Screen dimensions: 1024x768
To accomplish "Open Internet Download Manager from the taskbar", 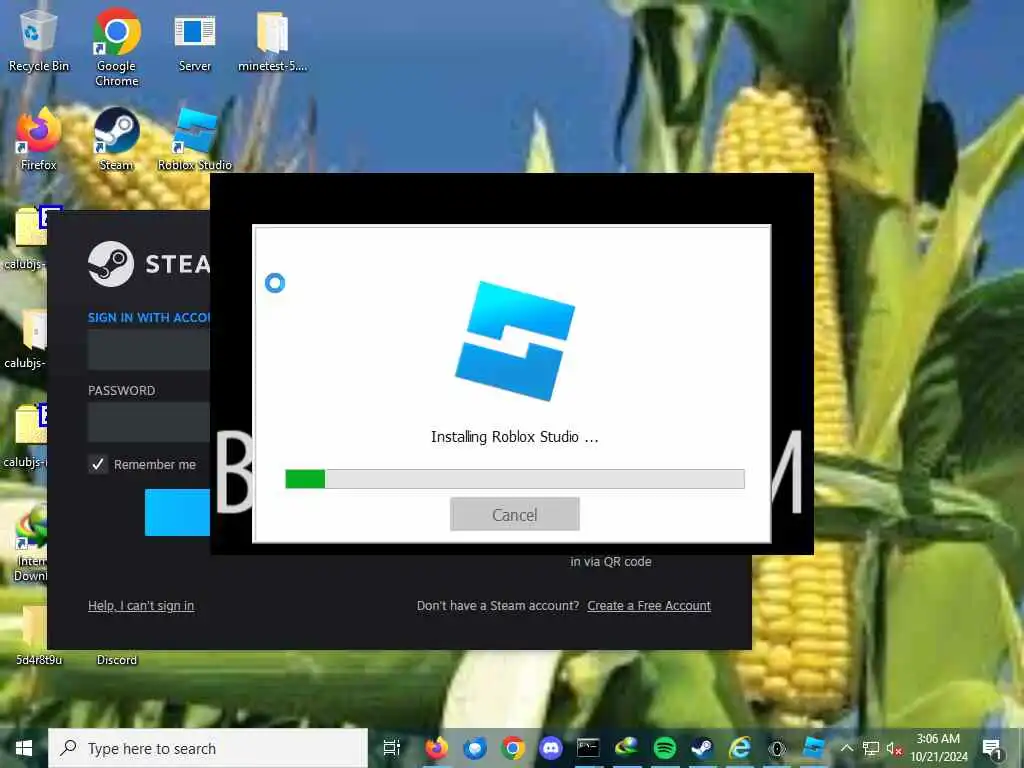I will (x=626, y=748).
